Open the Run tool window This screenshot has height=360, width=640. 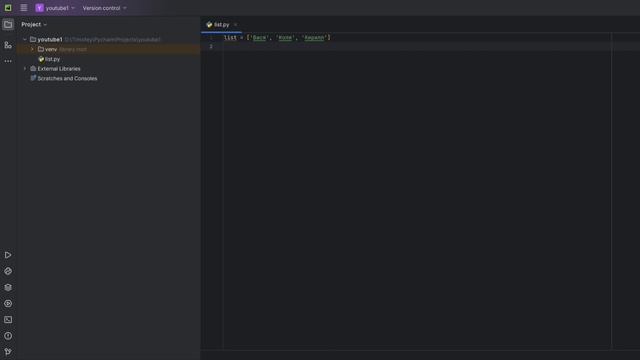pos(8,255)
